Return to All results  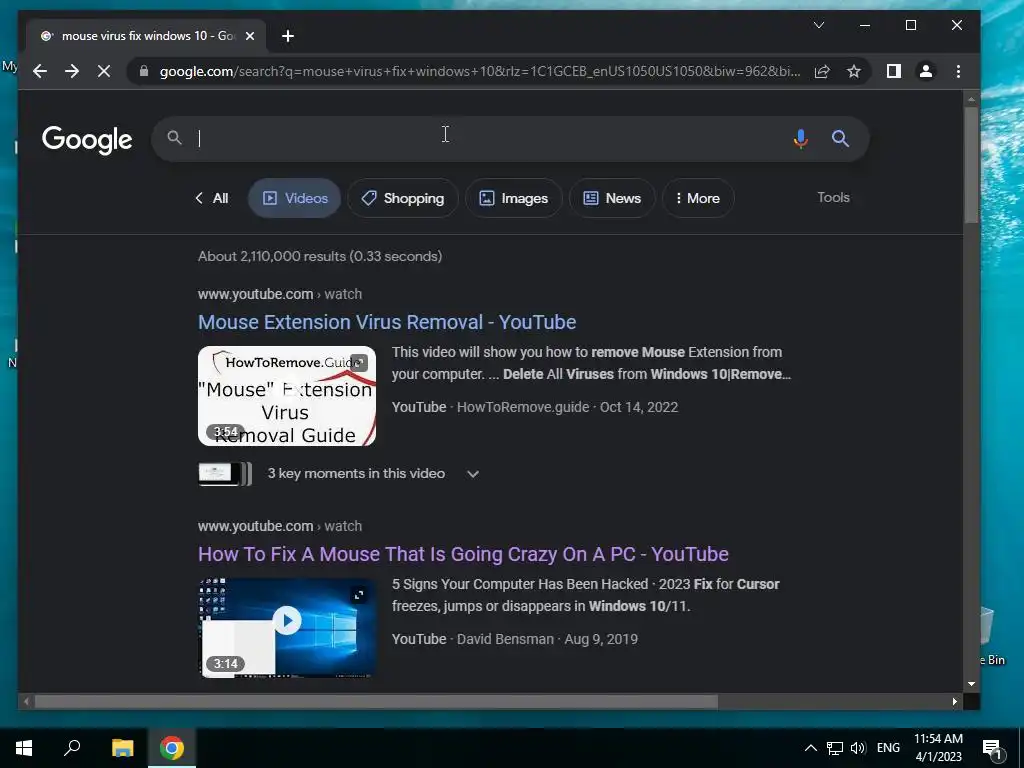[x=212, y=198]
